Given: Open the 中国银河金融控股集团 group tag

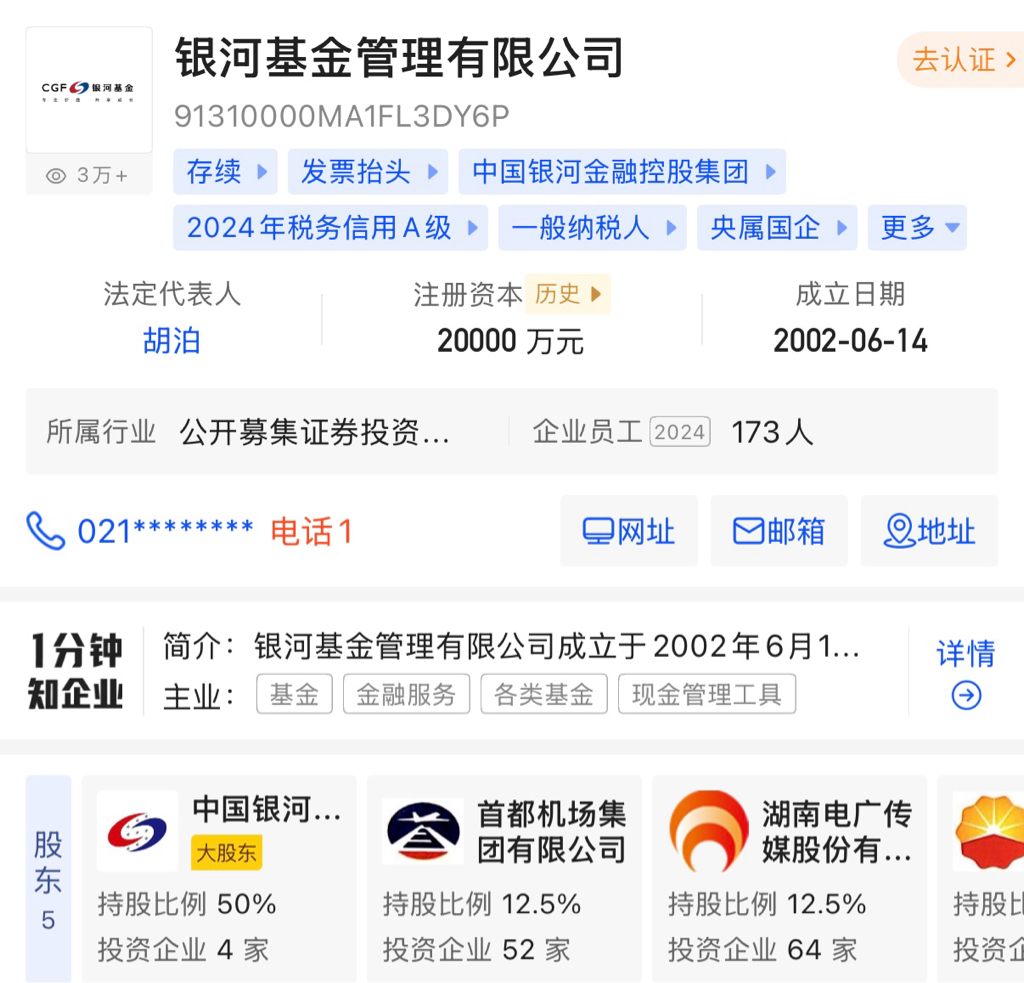Looking at the screenshot, I should pos(622,172).
